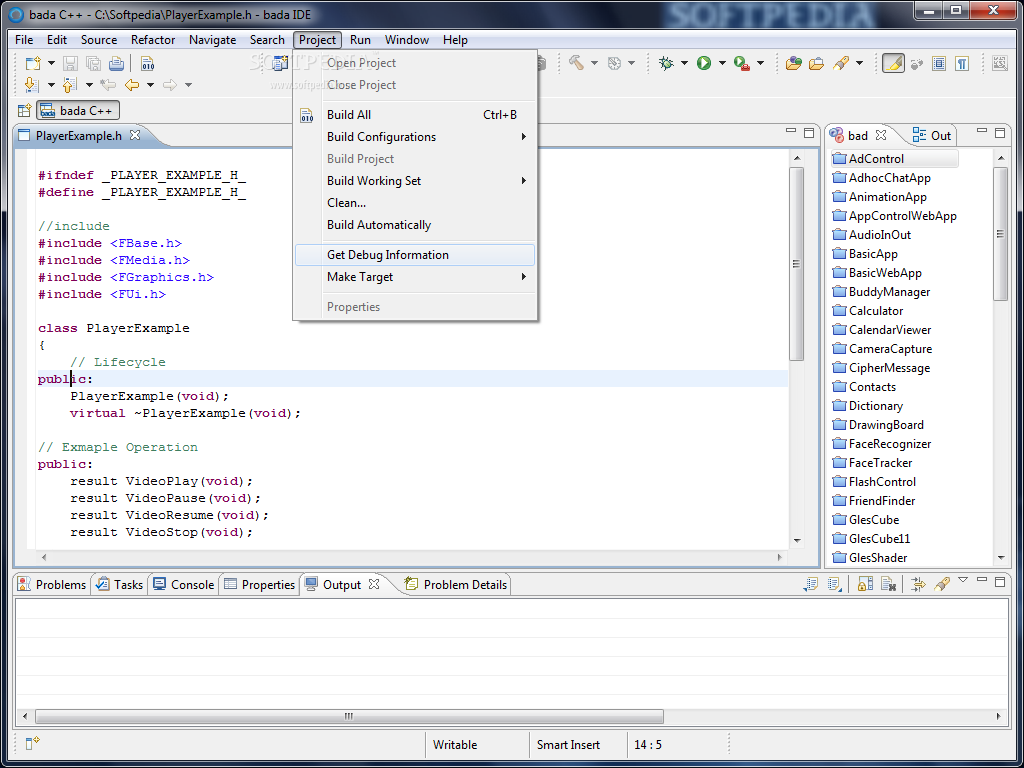Open Back history dropdown arrow
This screenshot has height=768, width=1024.
click(150, 85)
